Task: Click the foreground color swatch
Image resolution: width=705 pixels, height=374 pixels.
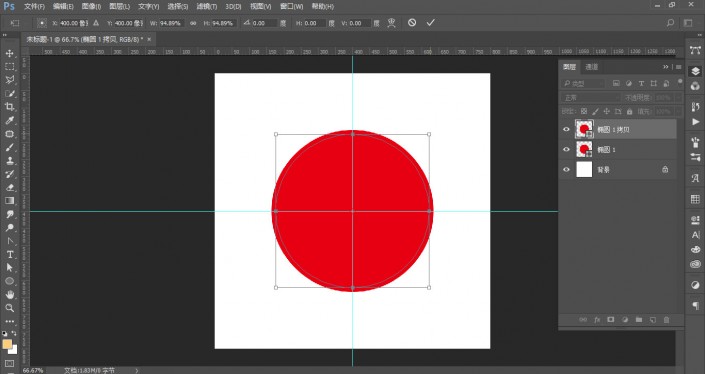Action: pyautogui.click(x=7, y=344)
